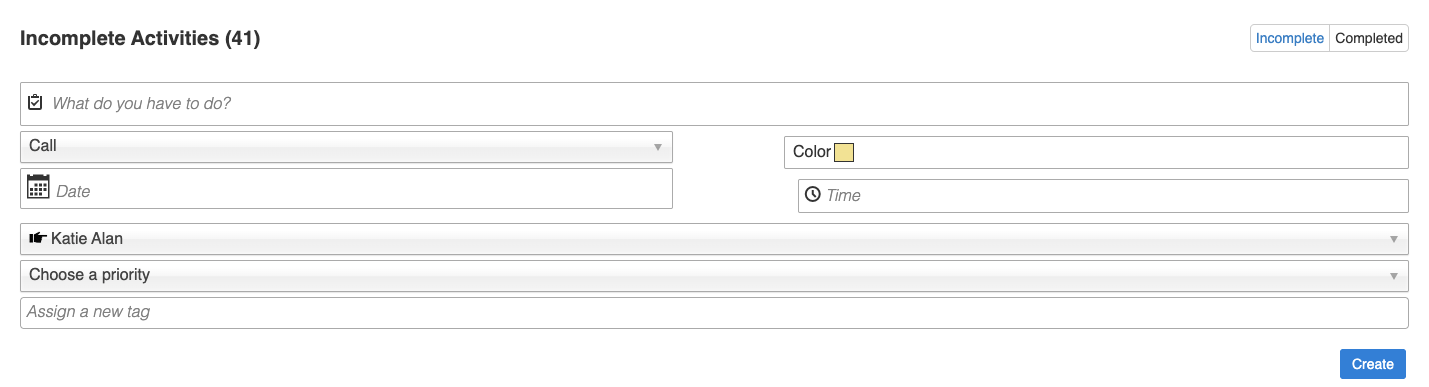Click the Incomplete Activities (41) heading

coord(140,39)
